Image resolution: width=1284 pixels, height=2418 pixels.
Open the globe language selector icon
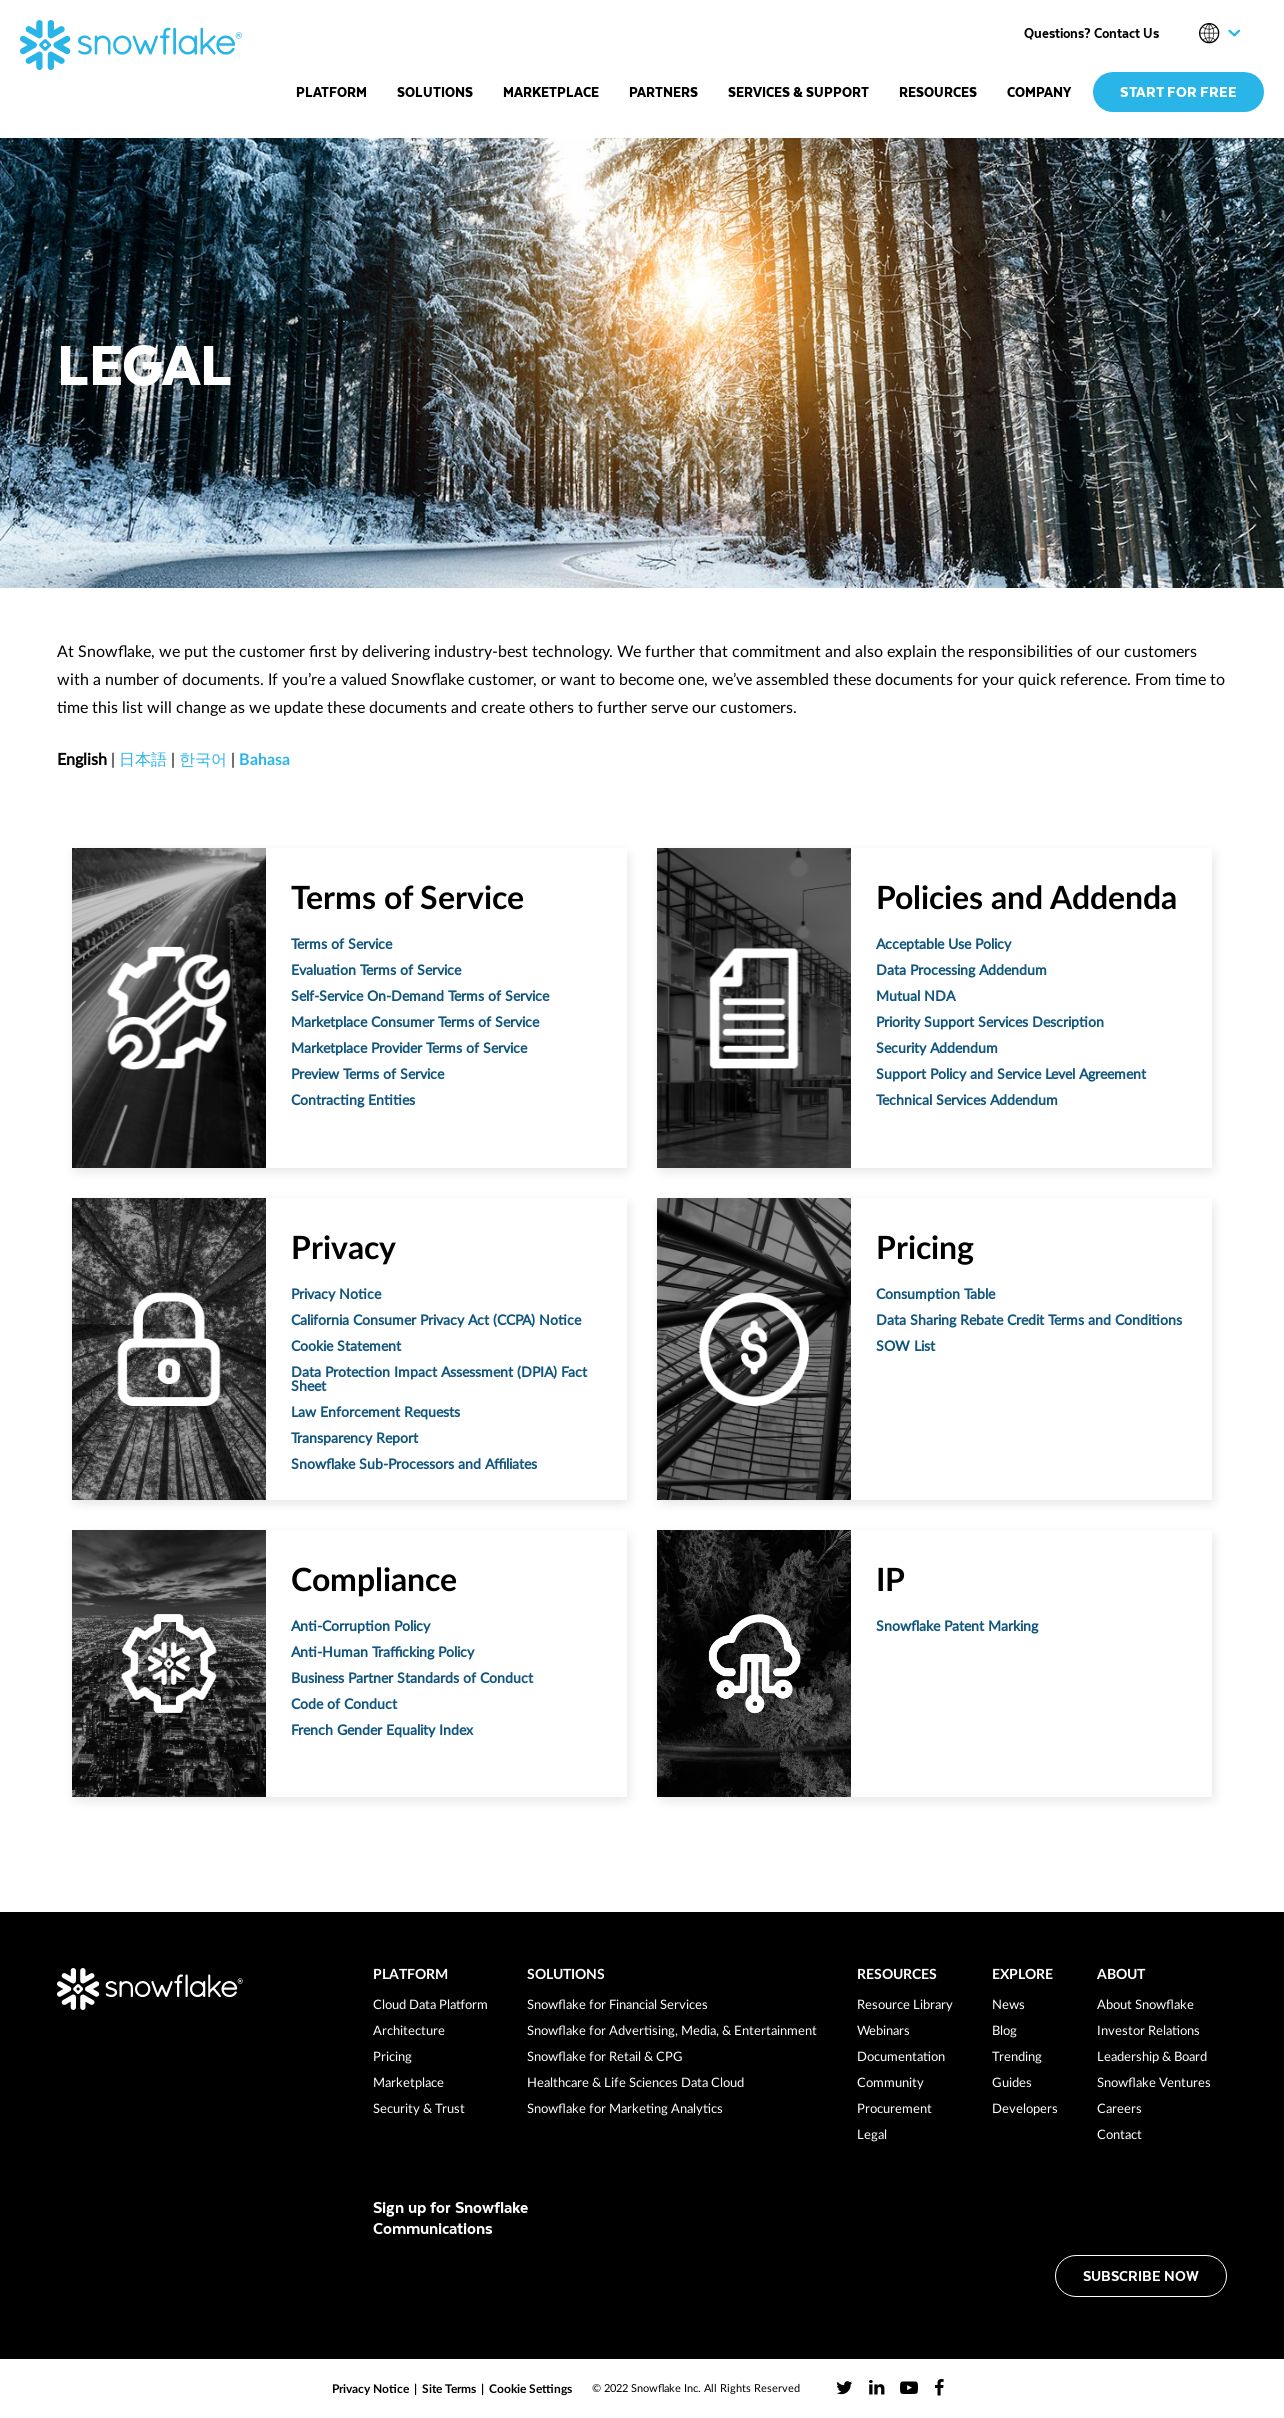coord(1209,33)
